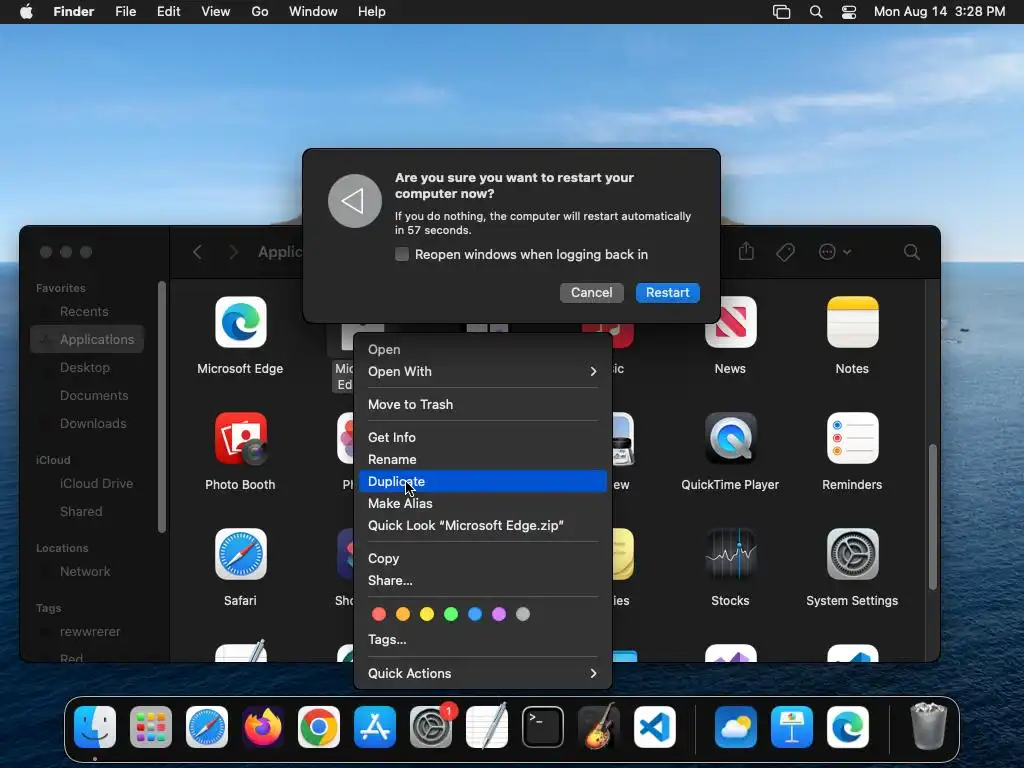Image resolution: width=1024 pixels, height=768 pixels.
Task: Check Reopen windows when logging back in
Action: (x=402, y=254)
